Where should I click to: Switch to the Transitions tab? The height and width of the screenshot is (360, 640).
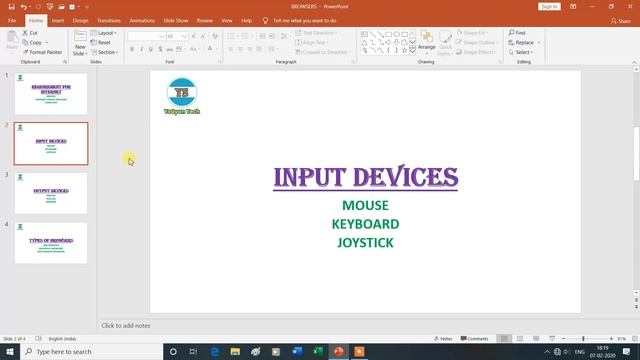(109, 21)
